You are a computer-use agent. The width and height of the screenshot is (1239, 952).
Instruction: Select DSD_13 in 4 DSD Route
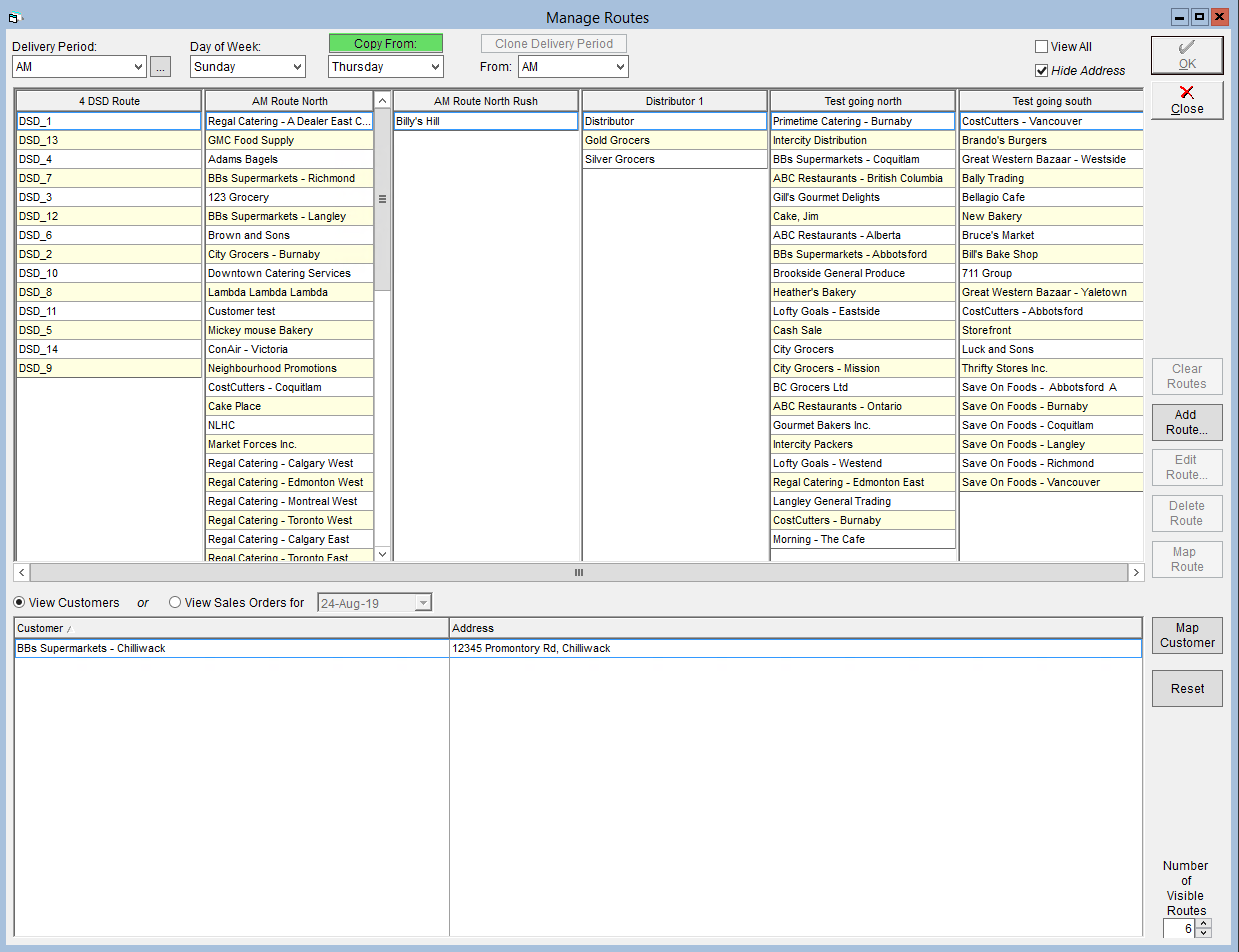109,140
